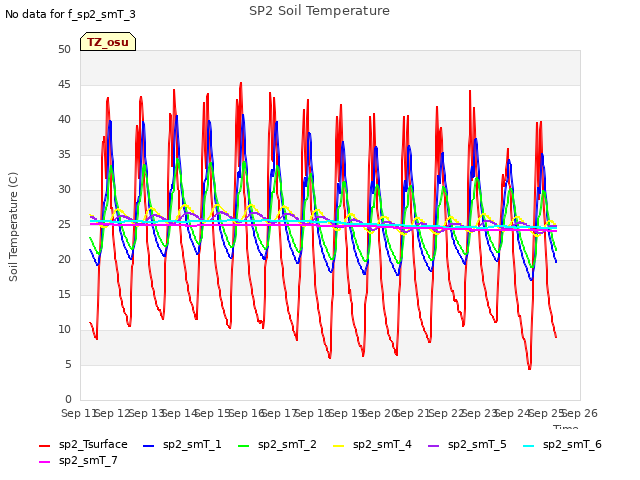The width and height of the screenshot is (640, 480).
Task: Click the Sep 26 x-axis date label
Action: click(580, 413)
